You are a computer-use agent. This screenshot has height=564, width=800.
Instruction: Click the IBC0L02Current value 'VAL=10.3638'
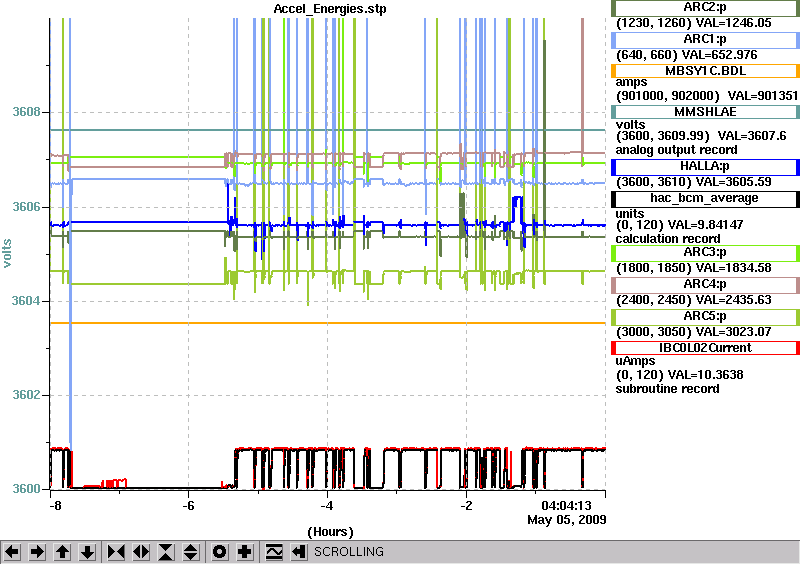pos(706,375)
